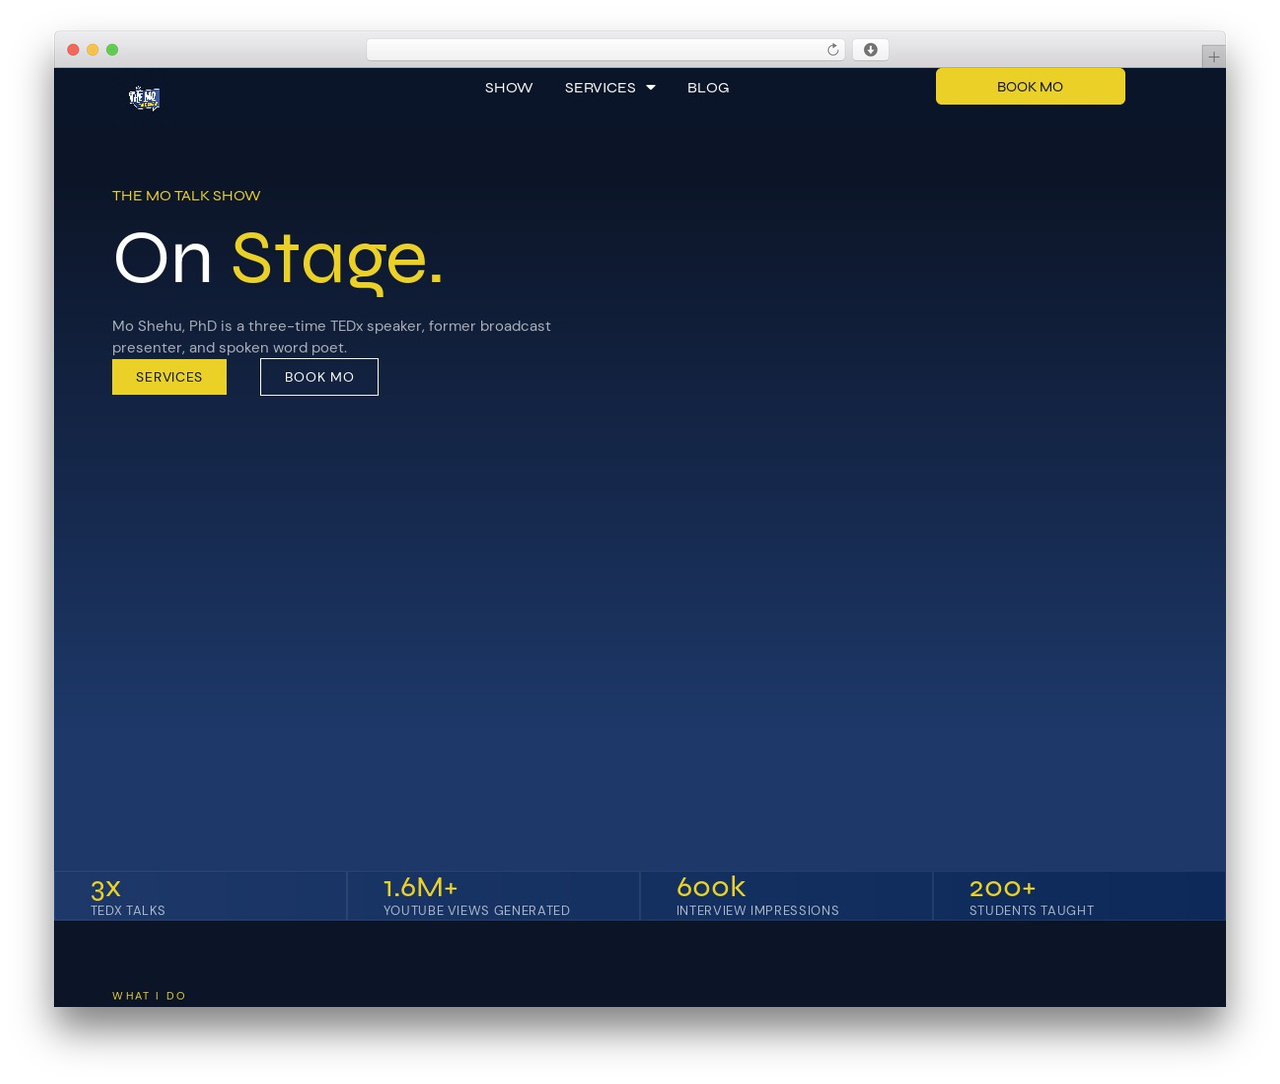This screenshot has height=1084, width=1280.
Task: Click 'STUDENTS TAUGHT' caption
Action: (x=1031, y=911)
